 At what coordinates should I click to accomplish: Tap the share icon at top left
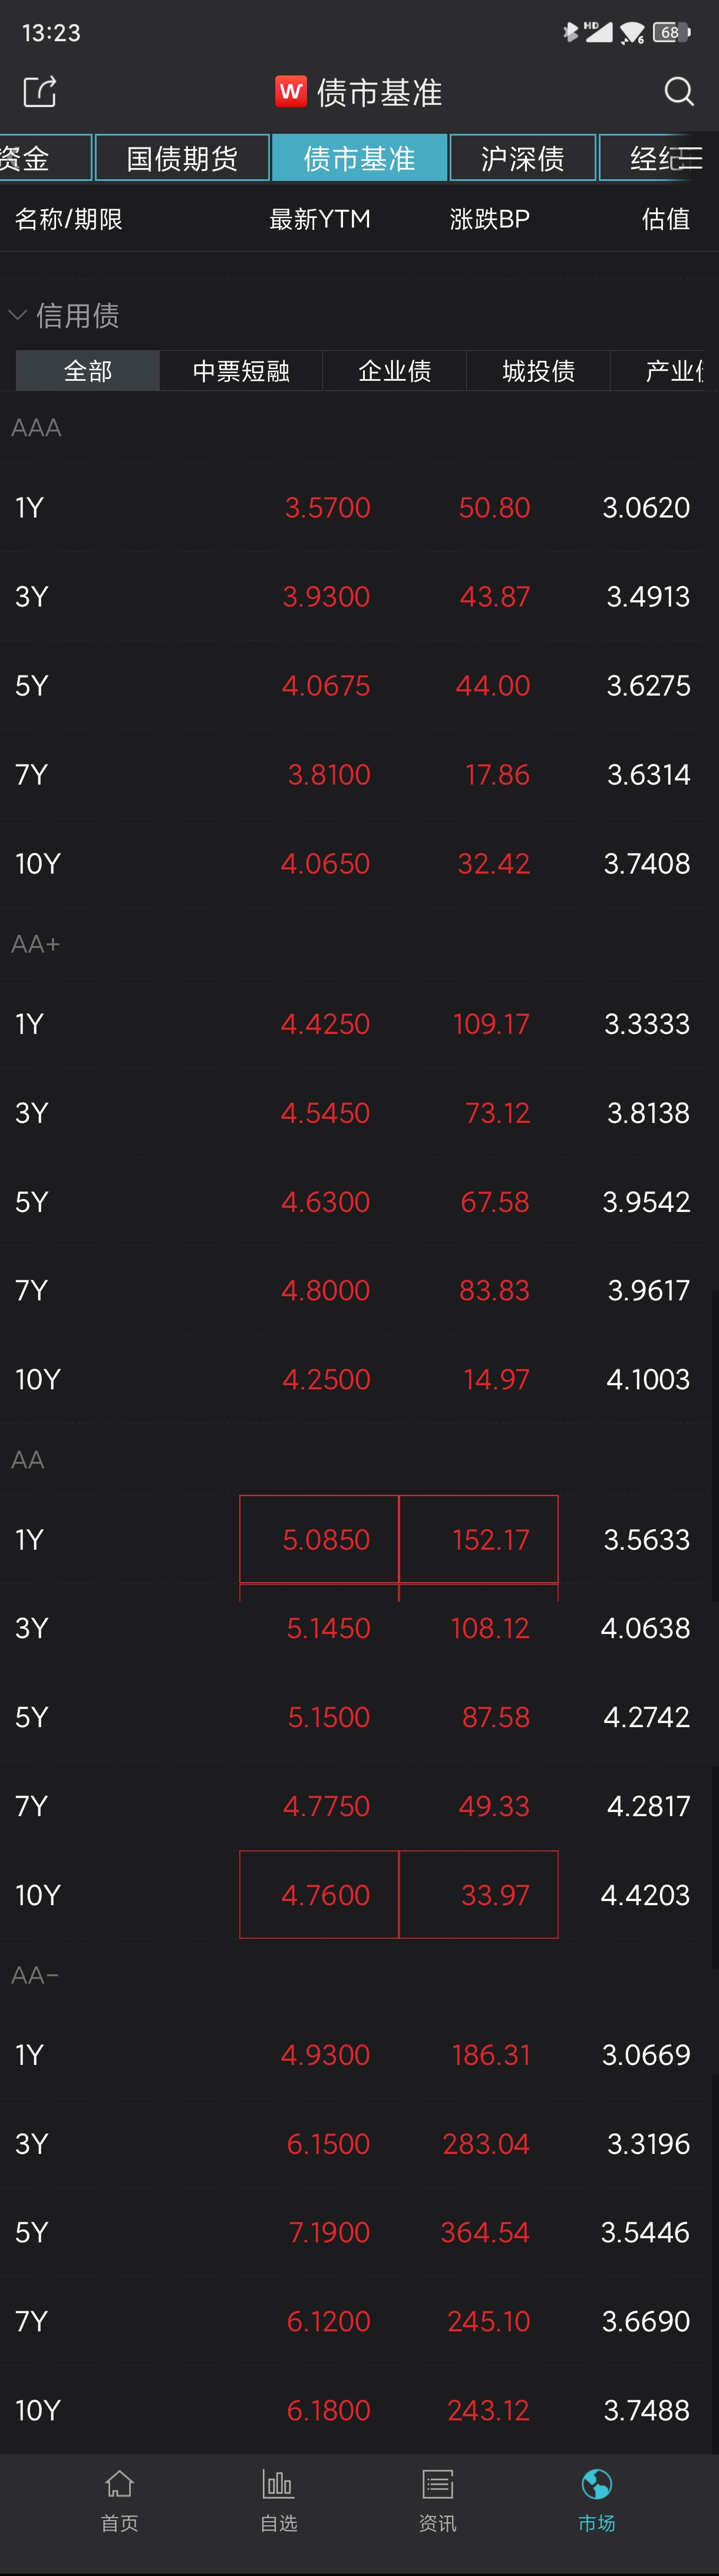point(40,92)
